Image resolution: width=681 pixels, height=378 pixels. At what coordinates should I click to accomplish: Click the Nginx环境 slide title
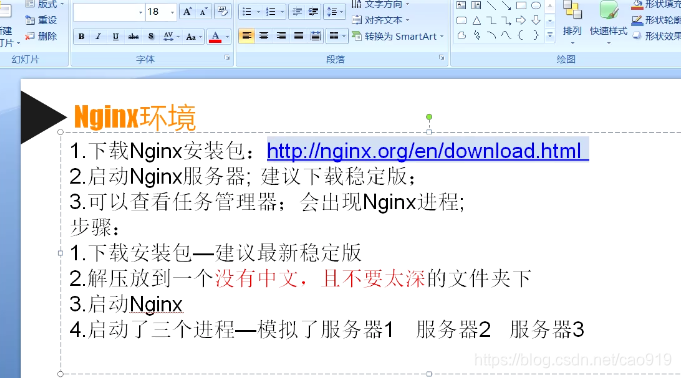(135, 117)
